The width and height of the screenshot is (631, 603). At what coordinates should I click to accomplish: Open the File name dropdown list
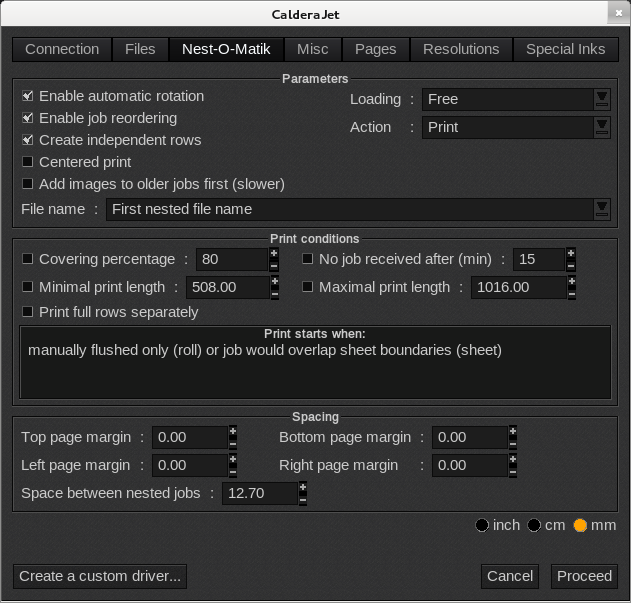(601, 209)
